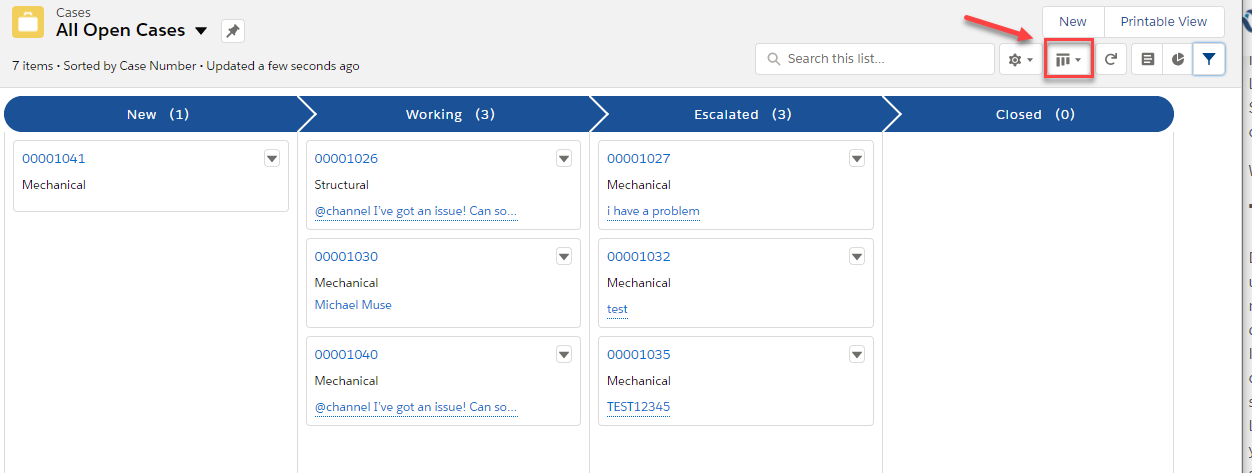Open case 00001027
Viewport: 1252px width, 473px height.
coord(638,158)
